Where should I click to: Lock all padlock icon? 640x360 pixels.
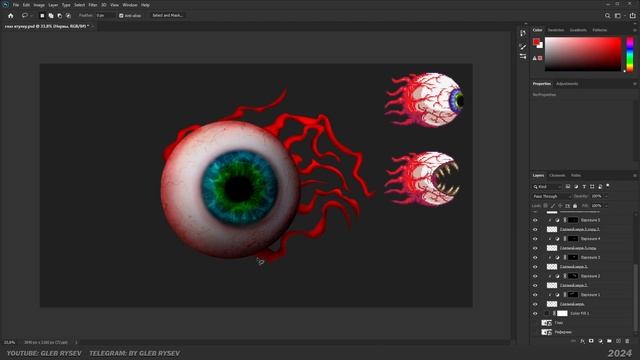point(575,206)
